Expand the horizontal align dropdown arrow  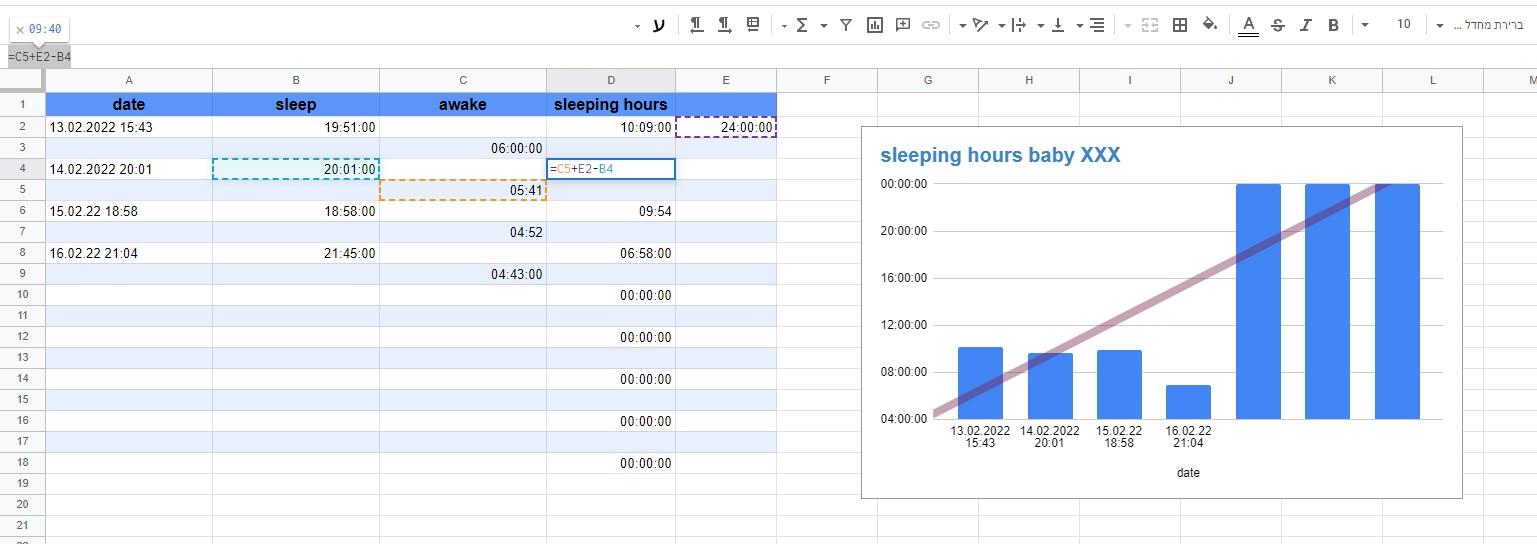coord(1080,26)
